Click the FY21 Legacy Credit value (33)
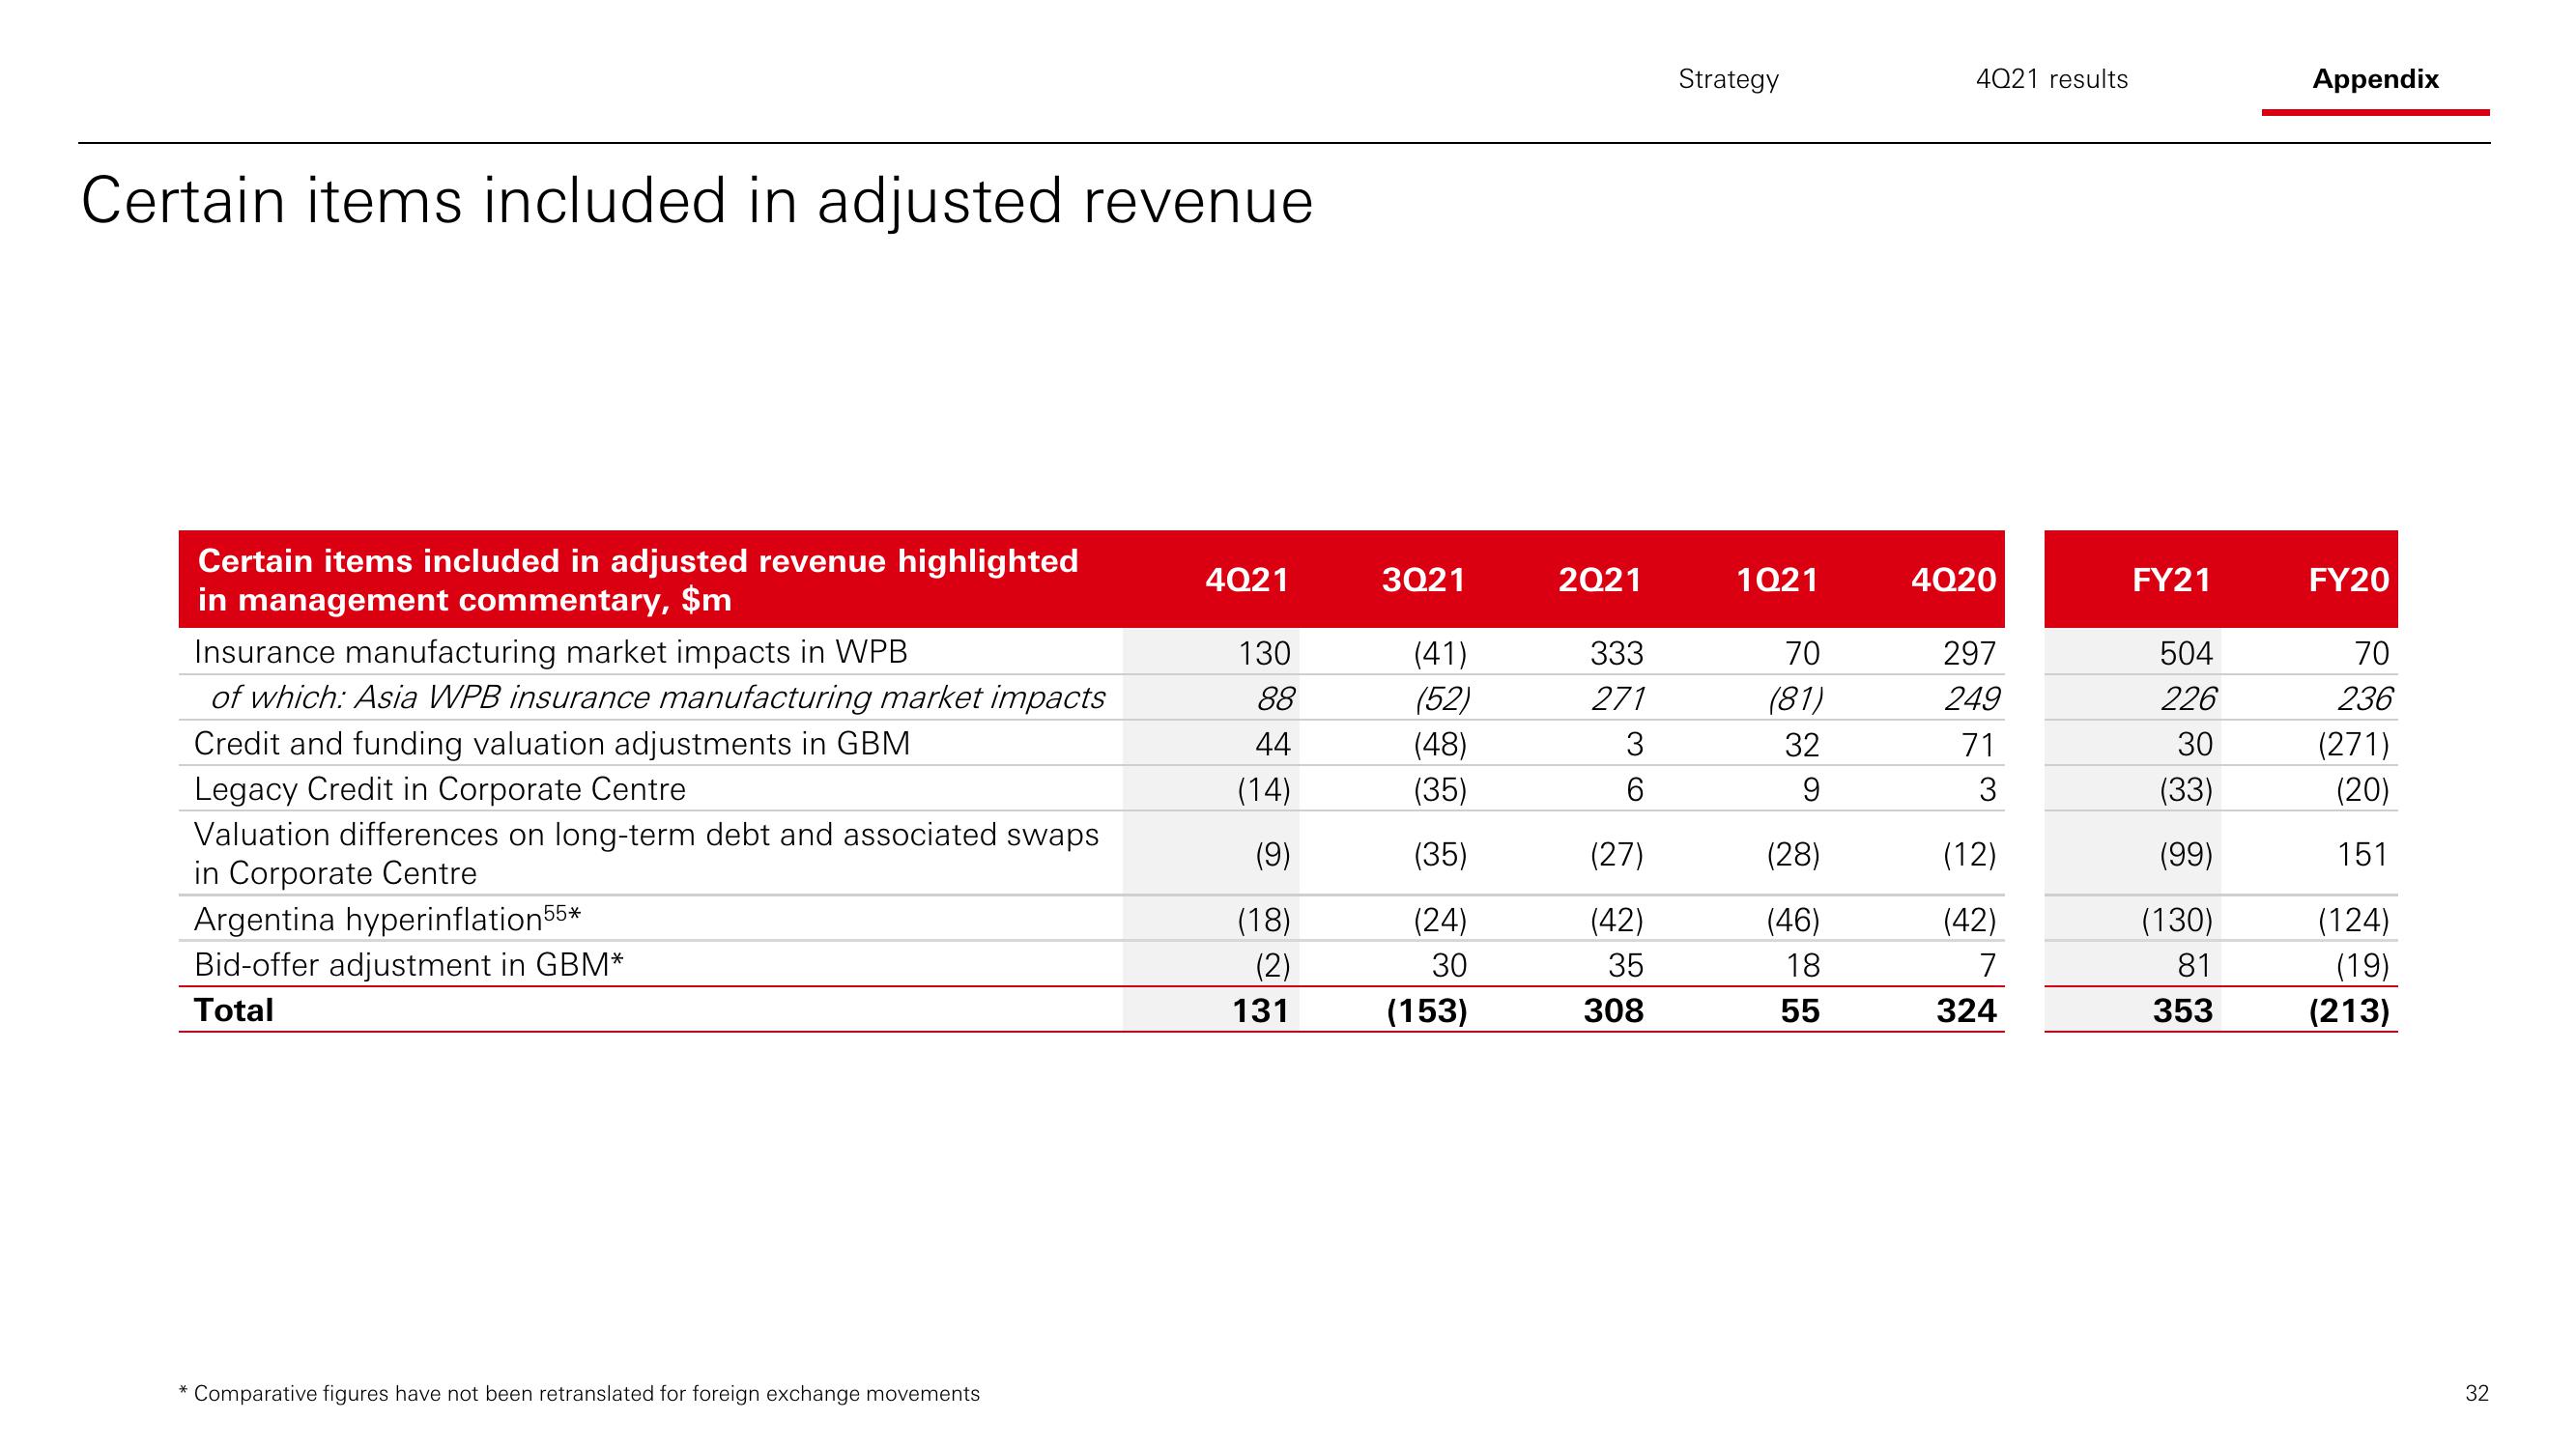The height and width of the screenshot is (1449, 2576). pos(2186,790)
